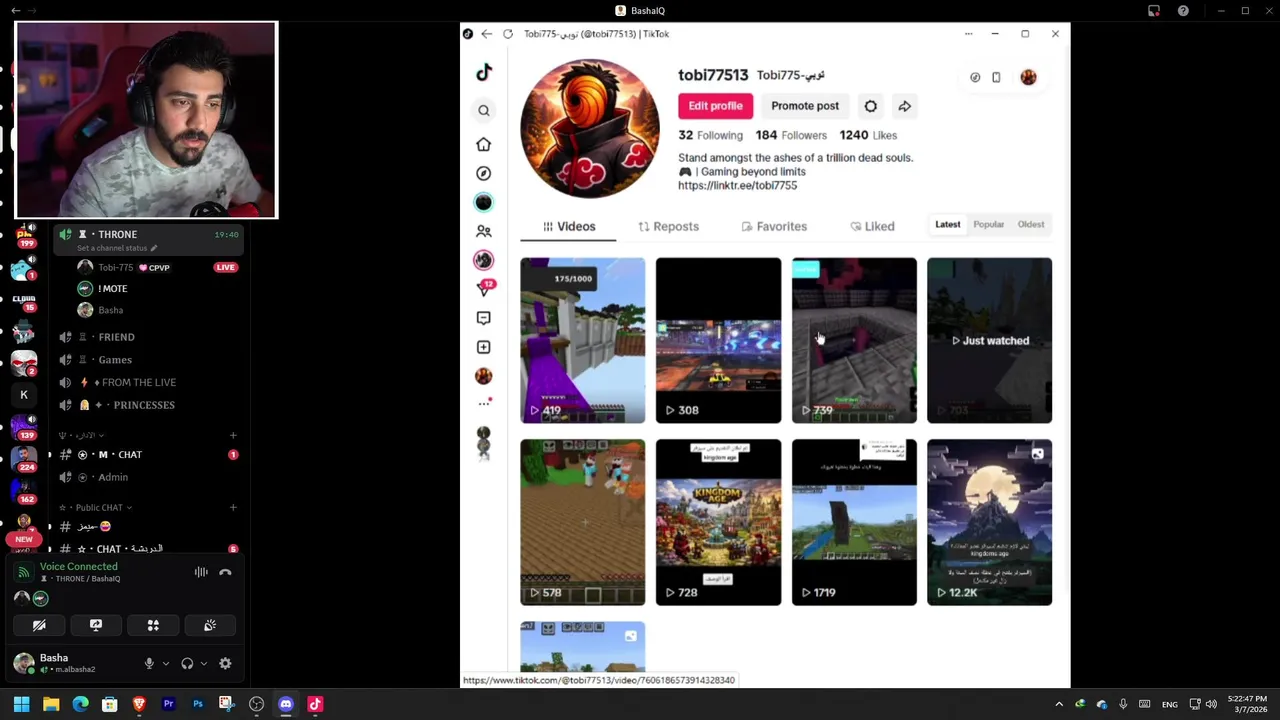Switch to the Reposts tab

[668, 227]
